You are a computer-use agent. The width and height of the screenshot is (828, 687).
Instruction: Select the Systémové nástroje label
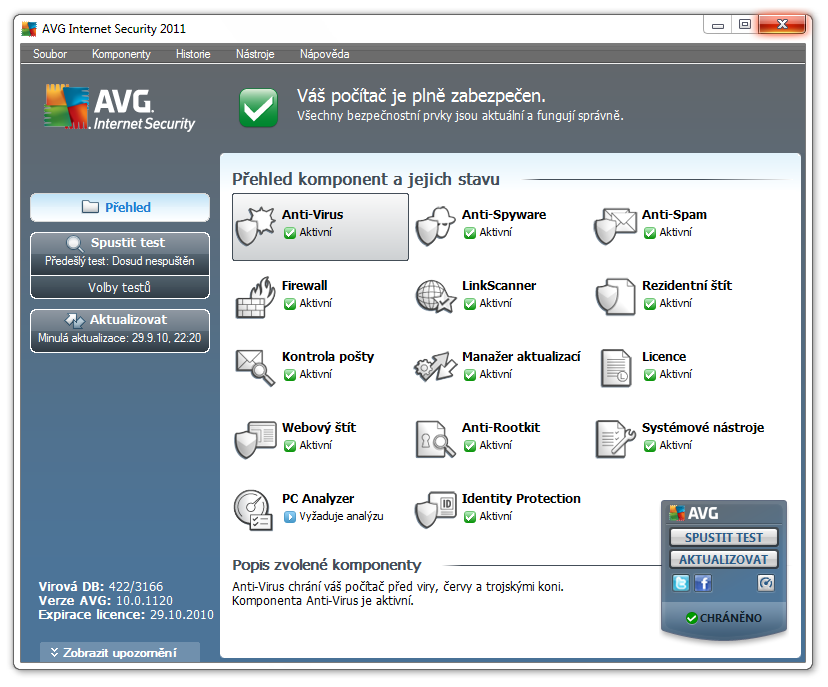(x=703, y=427)
